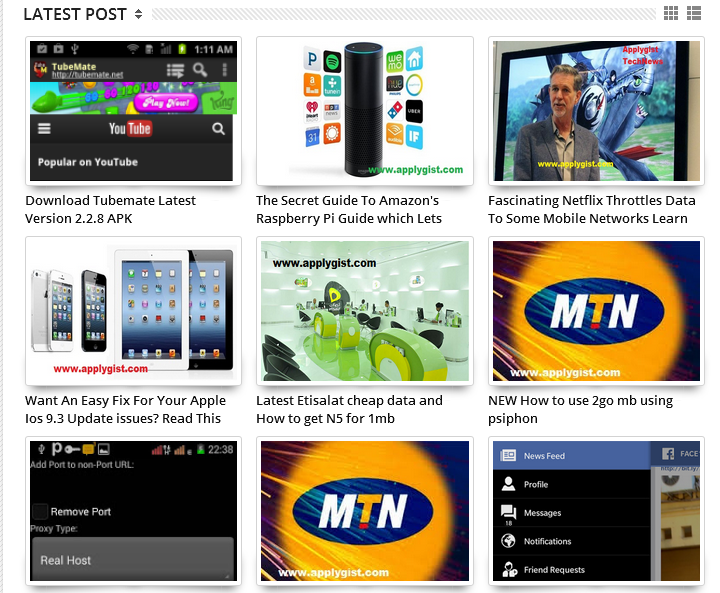Expand the Latest Post sort arrows

(138, 14)
